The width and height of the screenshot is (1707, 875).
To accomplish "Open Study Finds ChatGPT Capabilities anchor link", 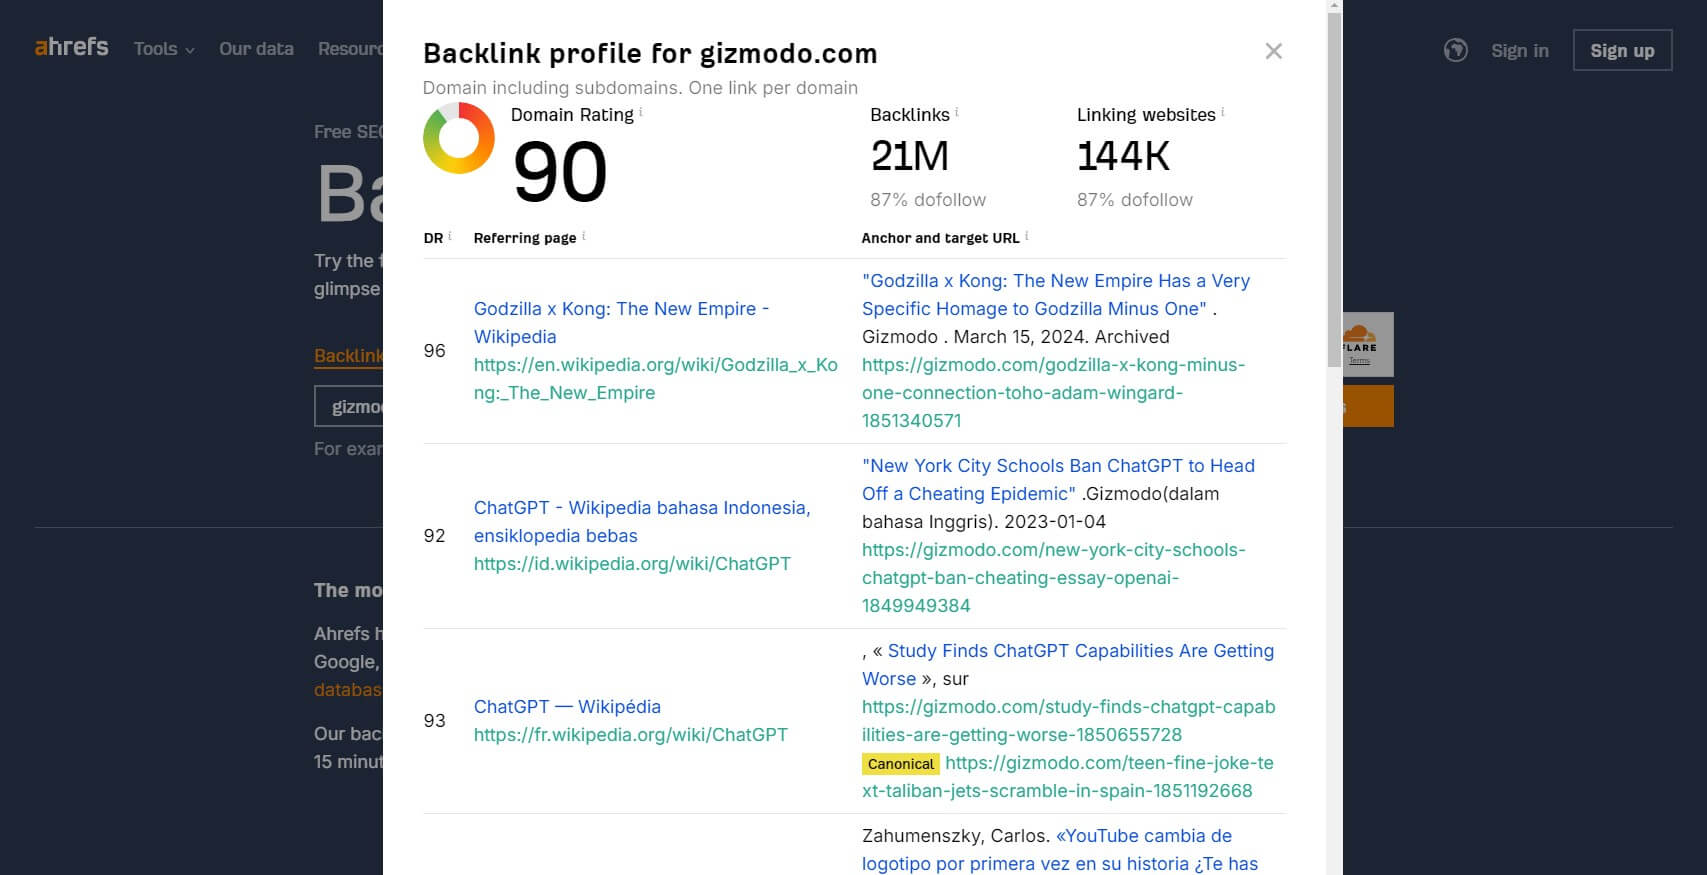I will click(1068, 665).
